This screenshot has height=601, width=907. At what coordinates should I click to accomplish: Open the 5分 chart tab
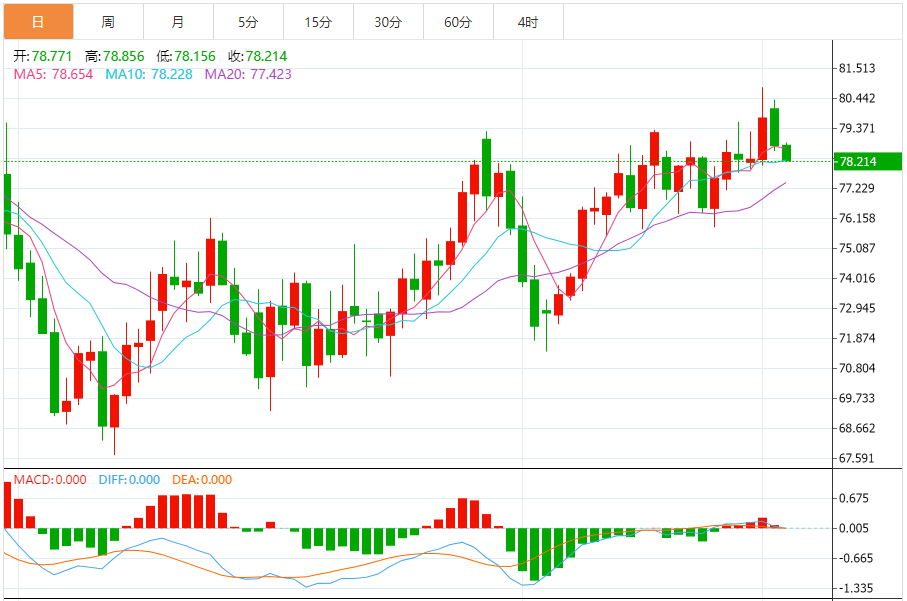249,22
